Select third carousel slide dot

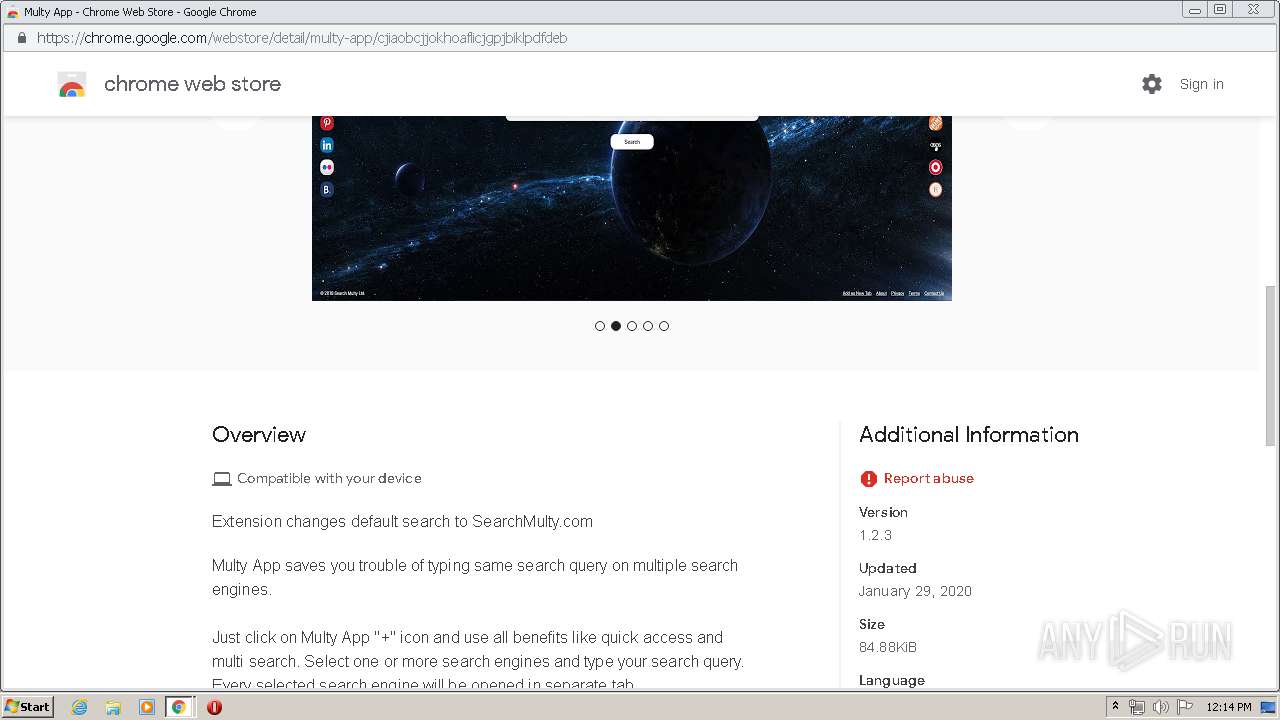632,326
